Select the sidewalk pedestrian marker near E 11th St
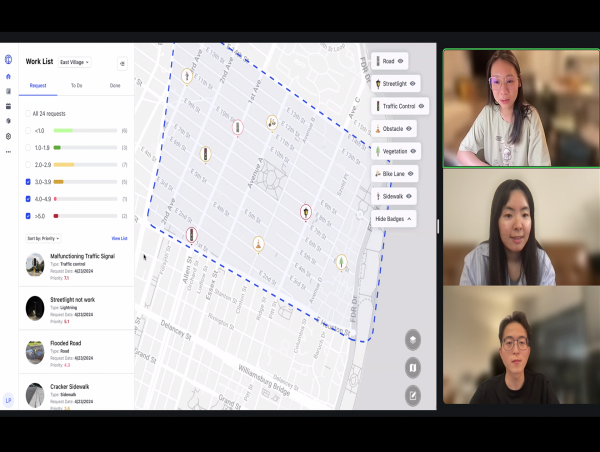This screenshot has width=600, height=452. pos(187,76)
